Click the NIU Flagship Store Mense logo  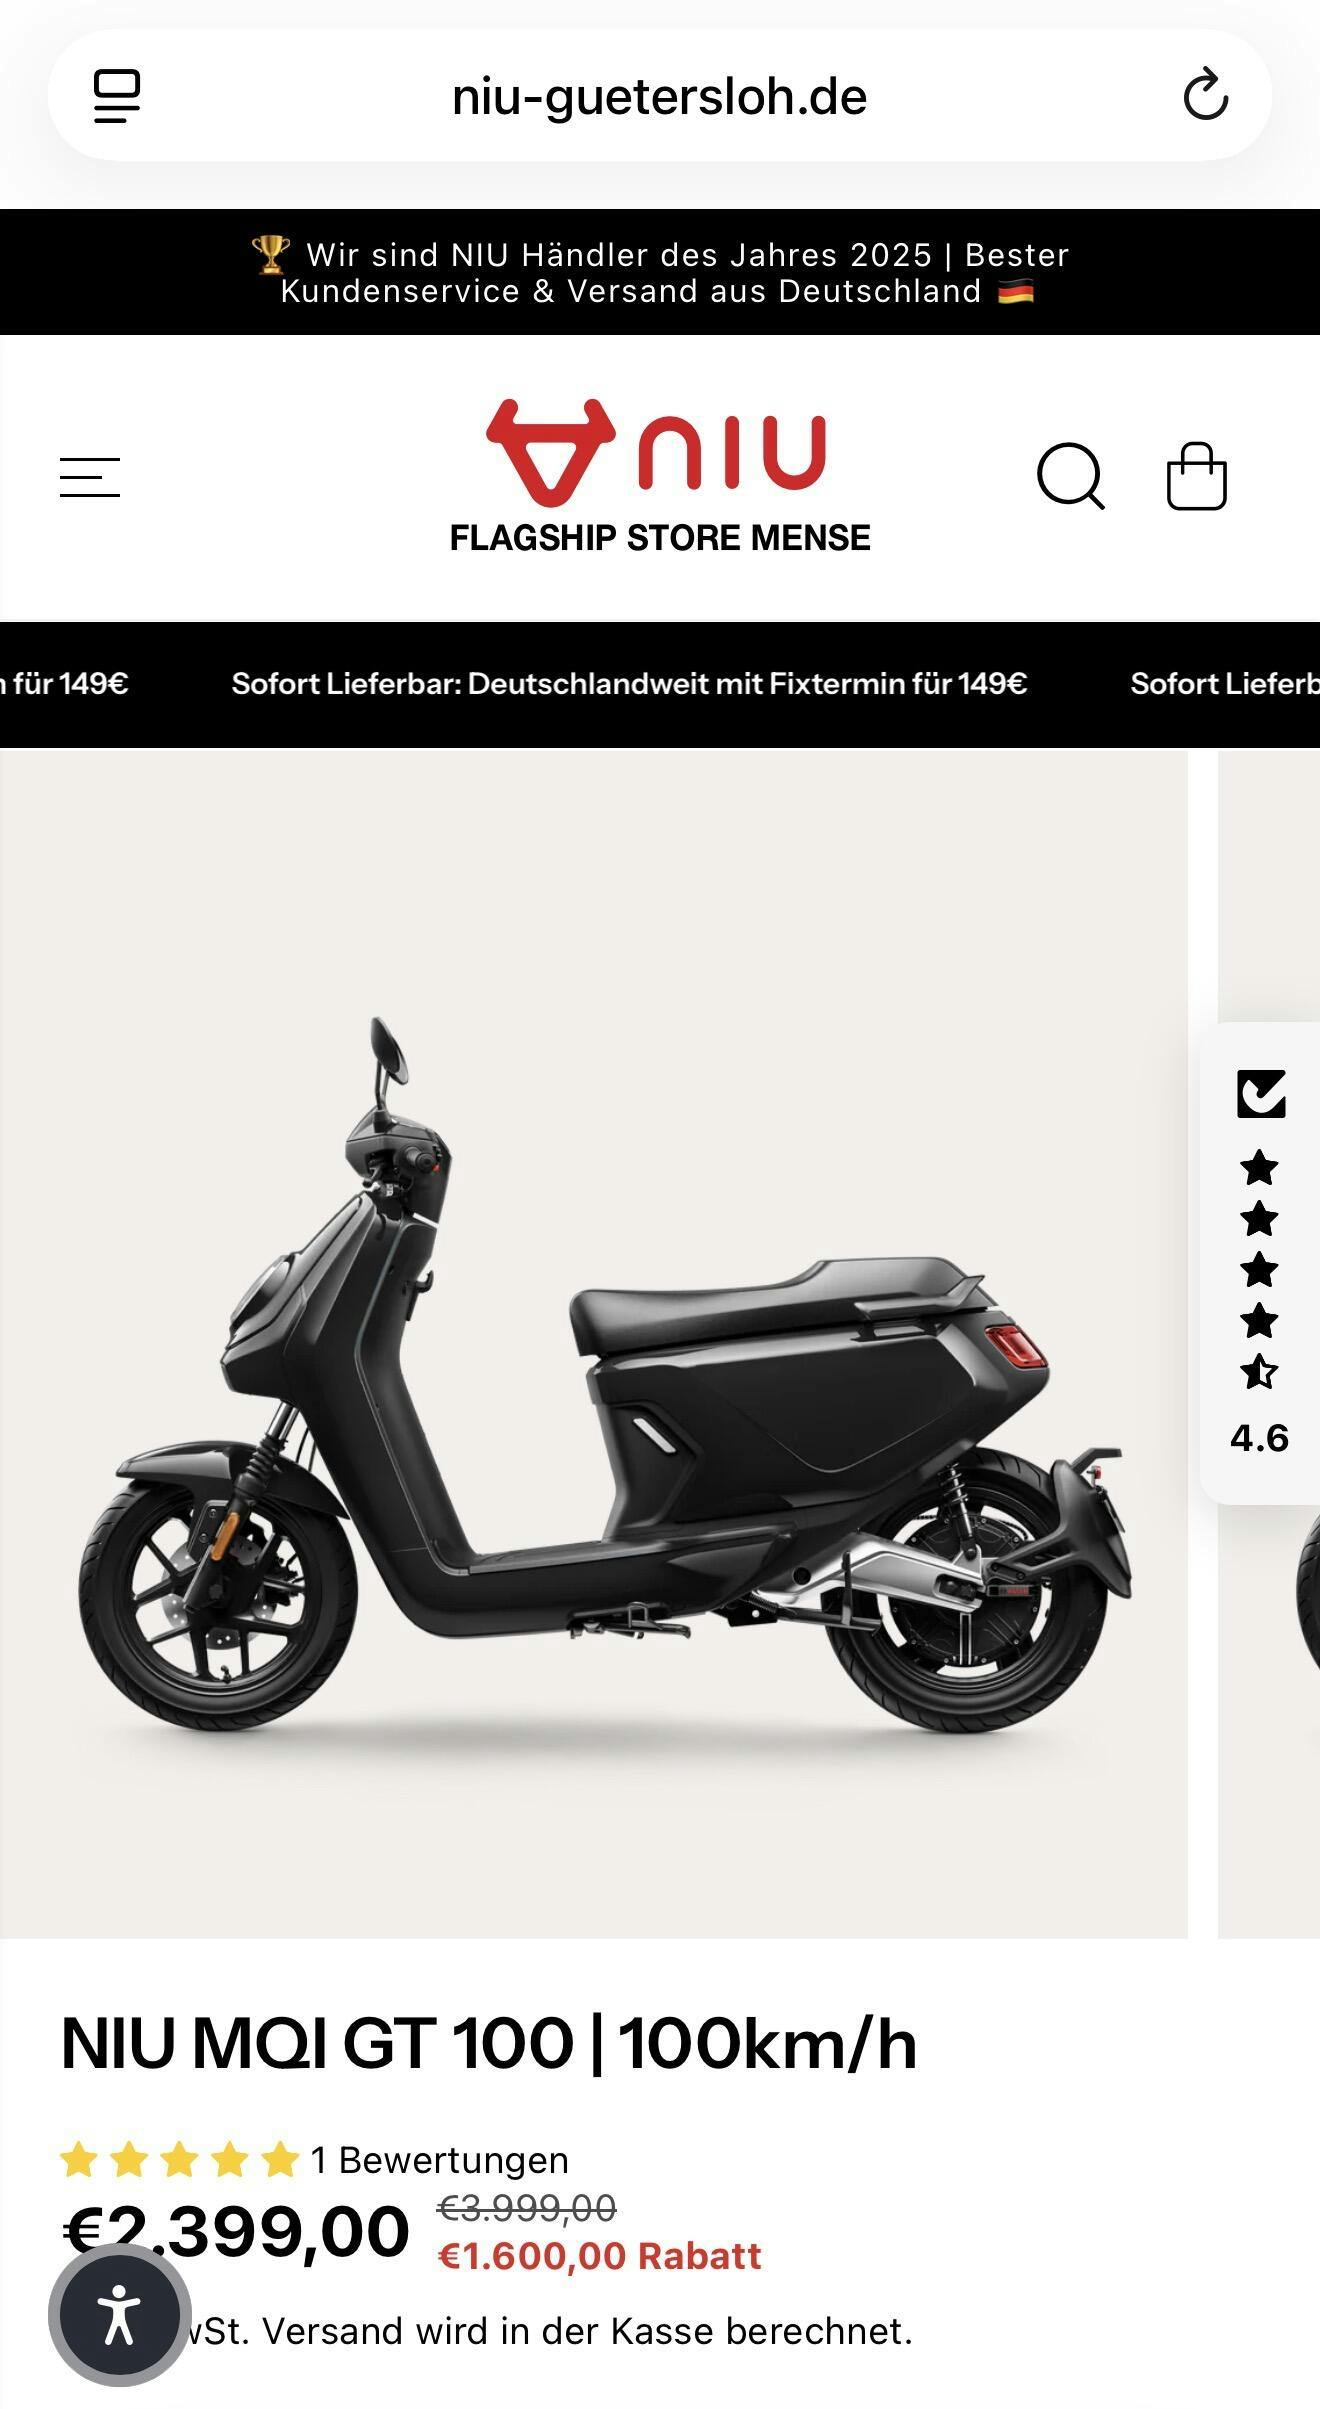660,477
